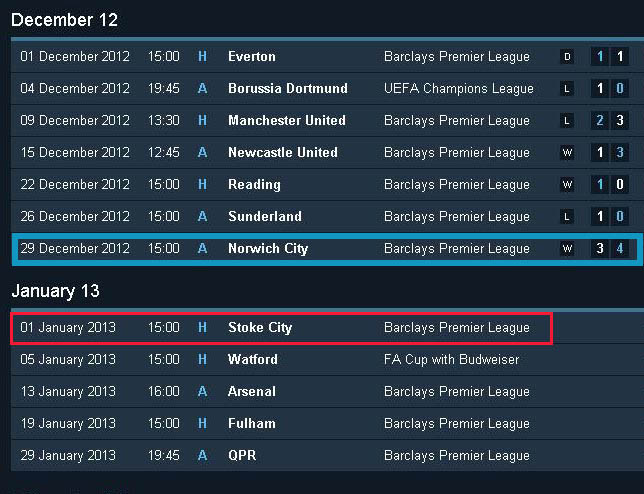Click the January 13 month heading
The height and width of the screenshot is (494, 644).
pos(55,291)
